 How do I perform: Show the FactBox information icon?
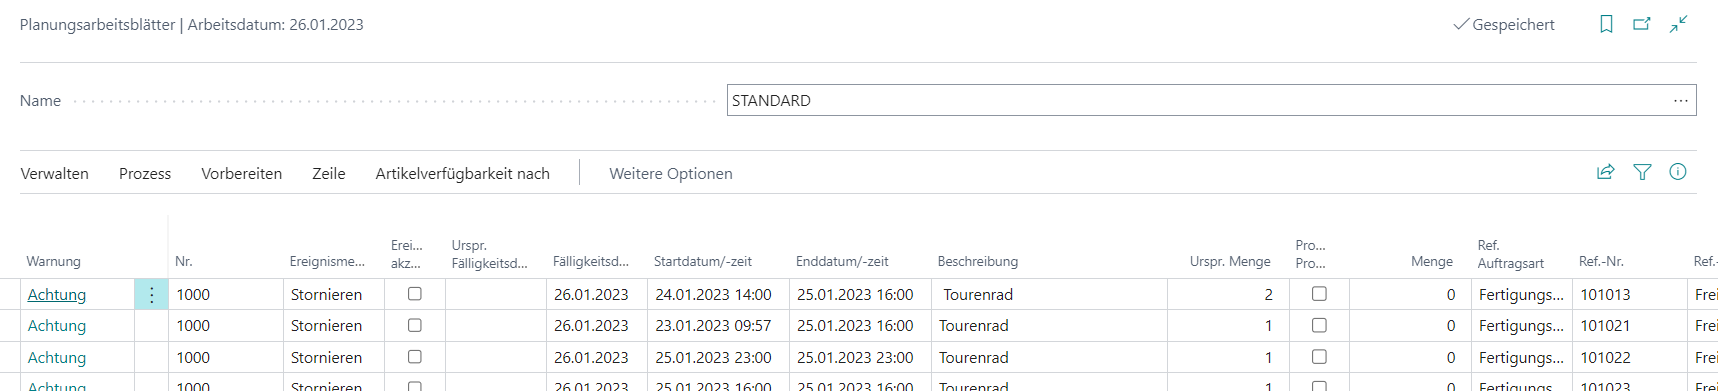tap(1678, 172)
